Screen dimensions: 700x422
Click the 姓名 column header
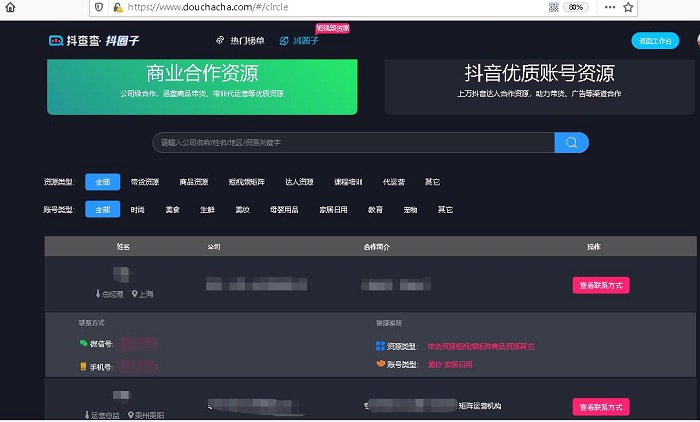click(x=123, y=247)
